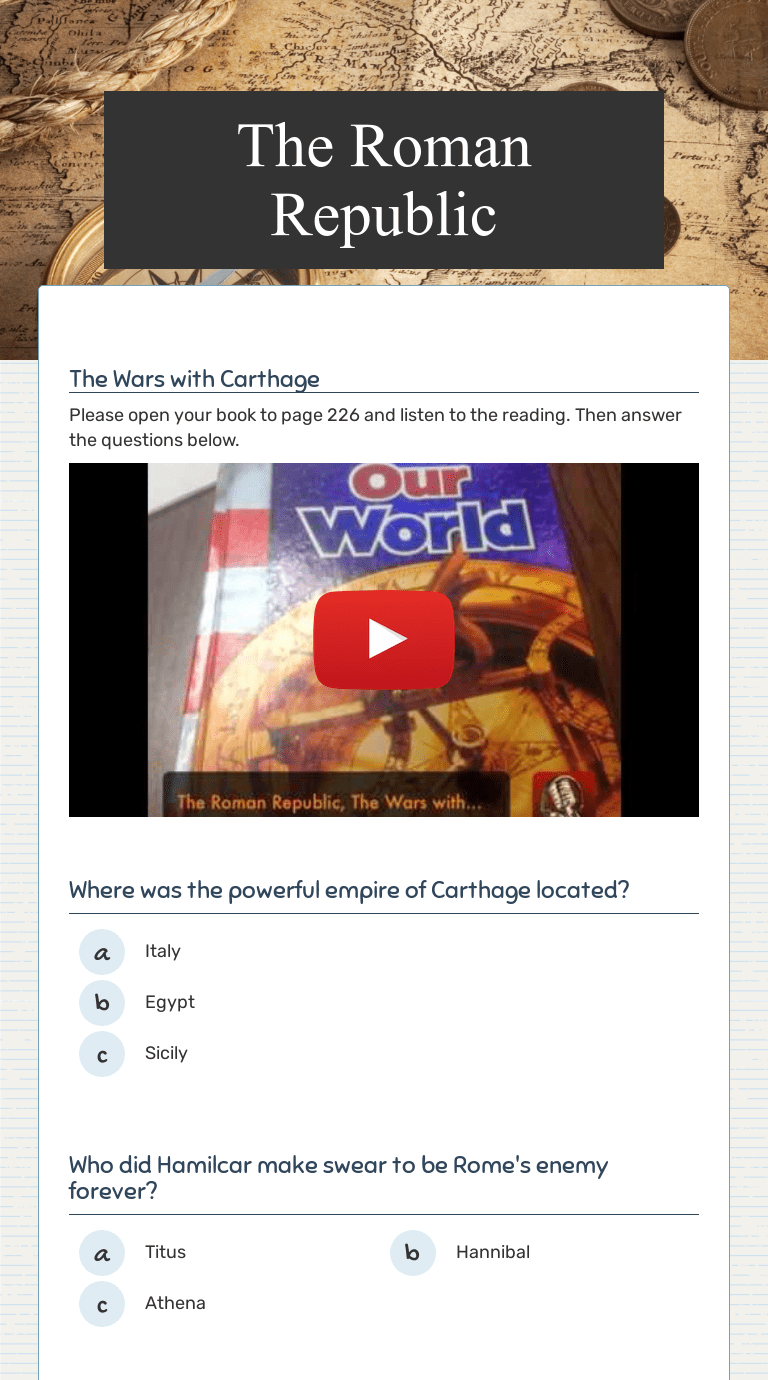The height and width of the screenshot is (1380, 768).
Task: Choose circle a for Titus
Action: click(x=102, y=1253)
